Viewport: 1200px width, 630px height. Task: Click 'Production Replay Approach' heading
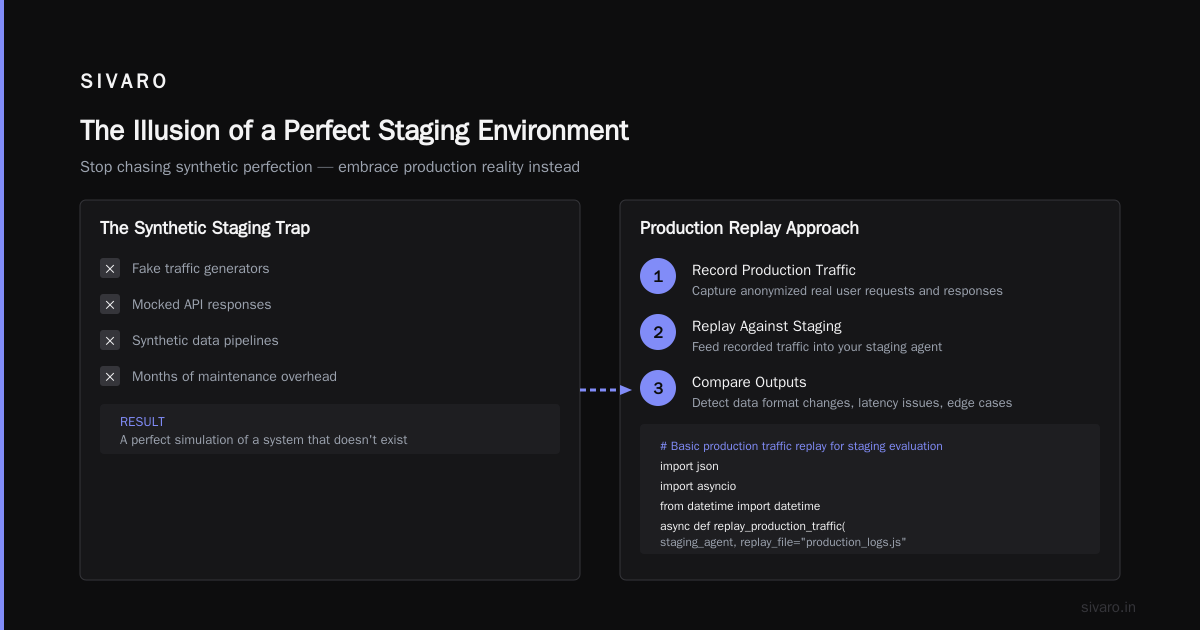(x=749, y=228)
